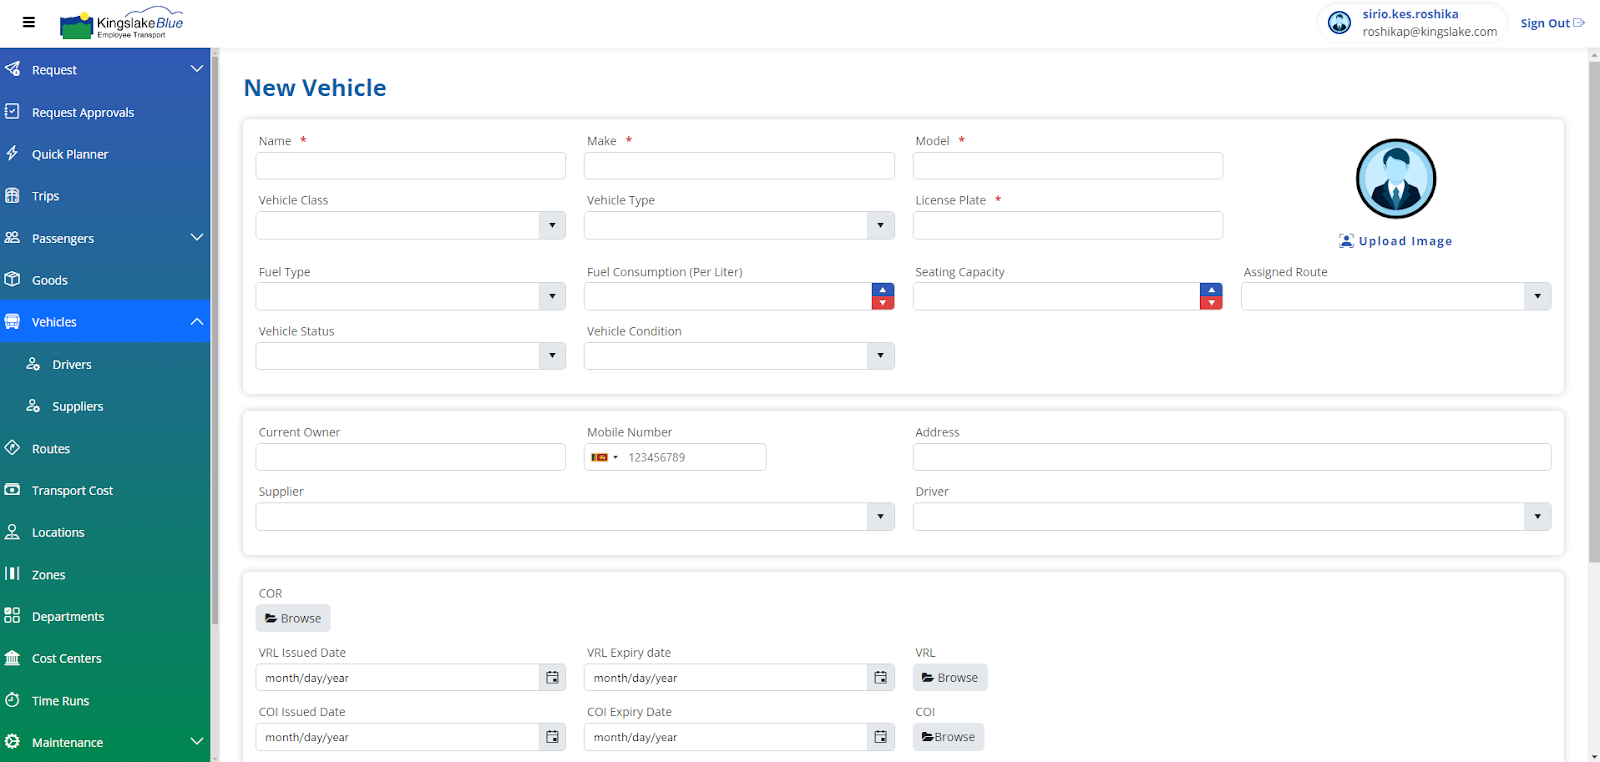Open COI Issued Date calendar icon

[552, 737]
